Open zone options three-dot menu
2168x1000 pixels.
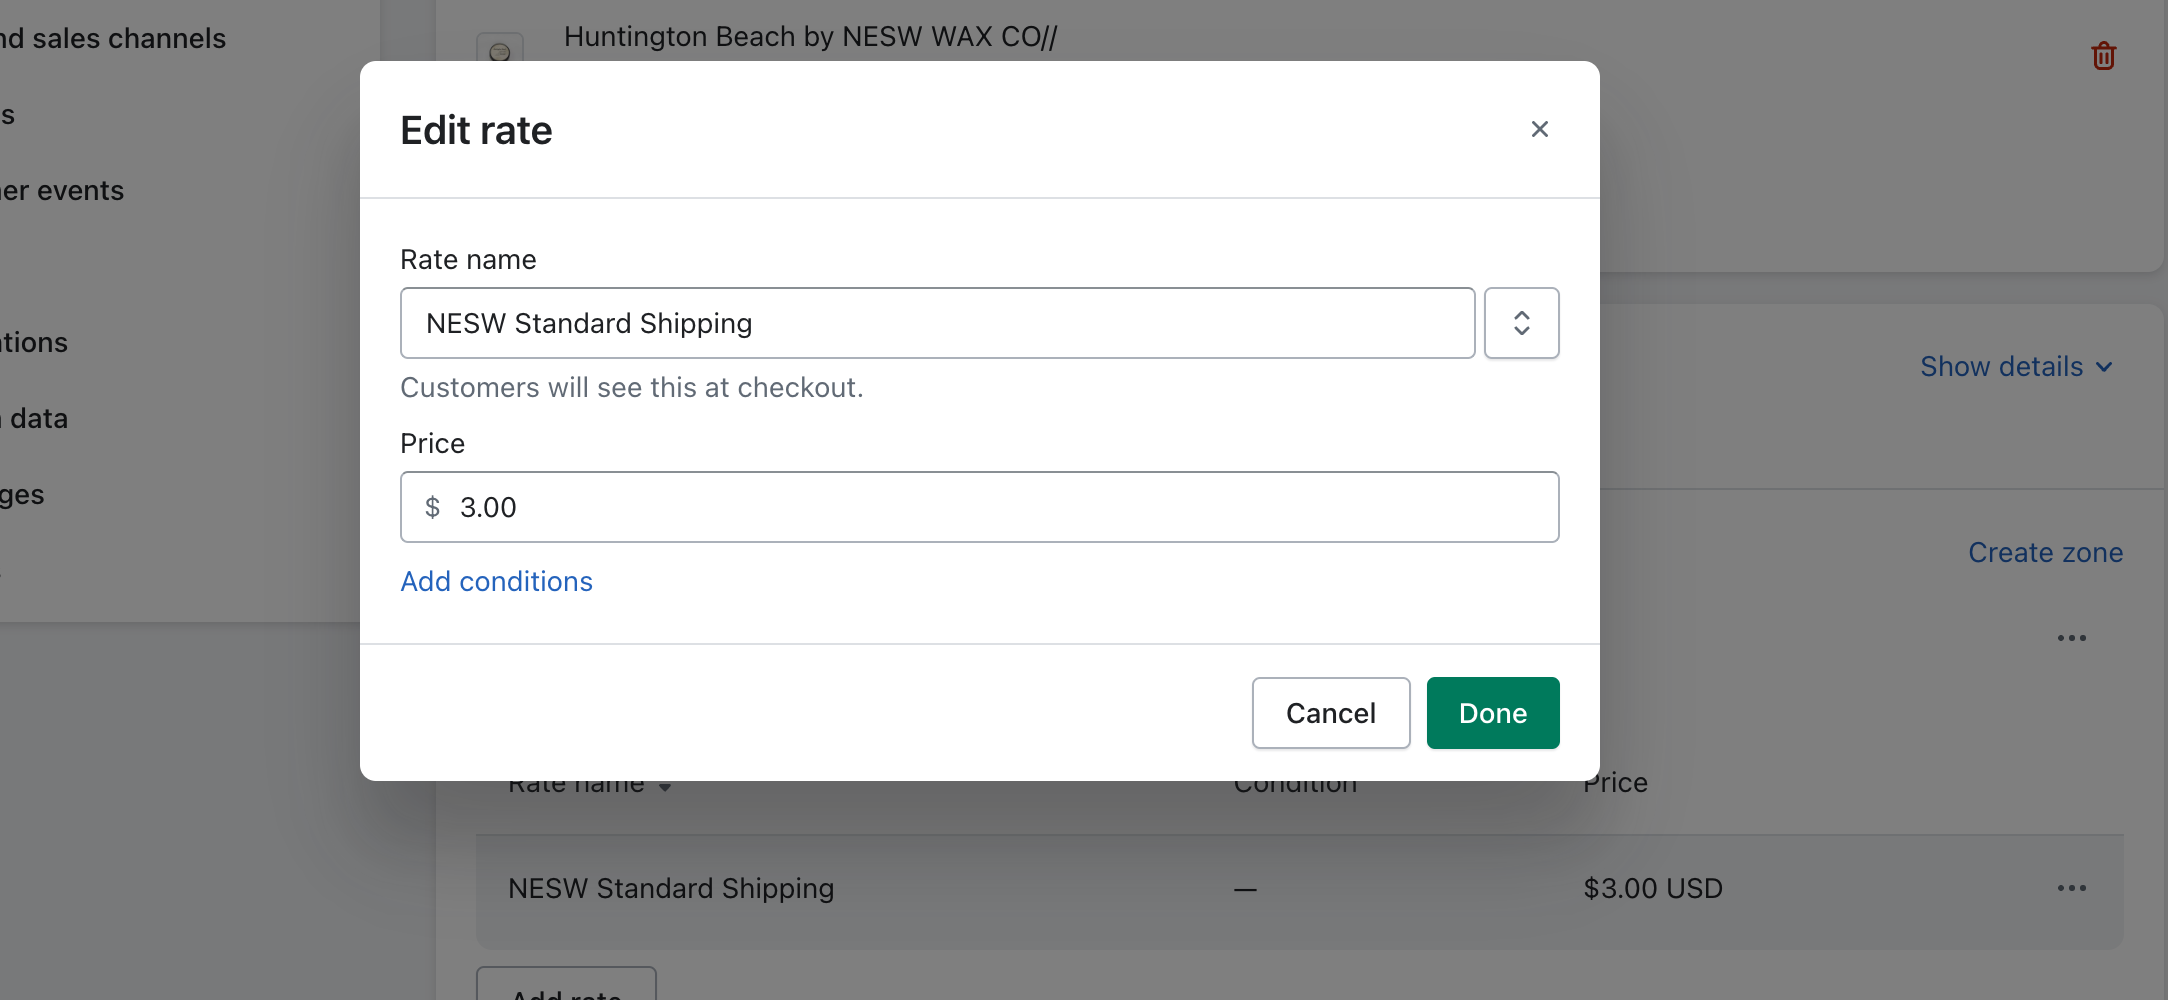tap(2071, 638)
